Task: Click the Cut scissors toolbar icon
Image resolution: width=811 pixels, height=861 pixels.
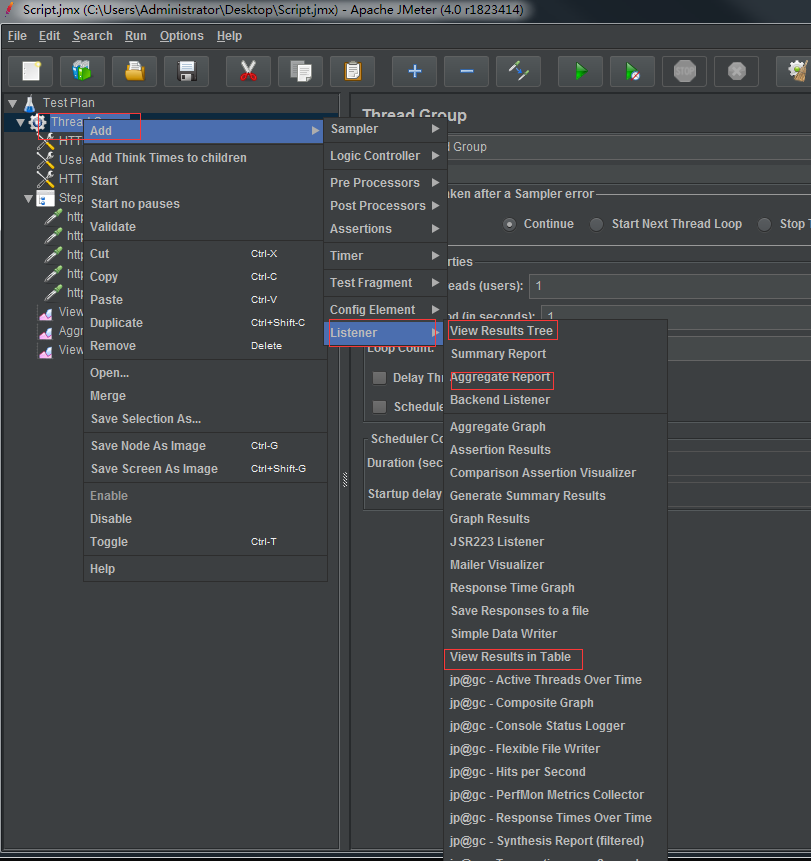Action: [x=248, y=71]
